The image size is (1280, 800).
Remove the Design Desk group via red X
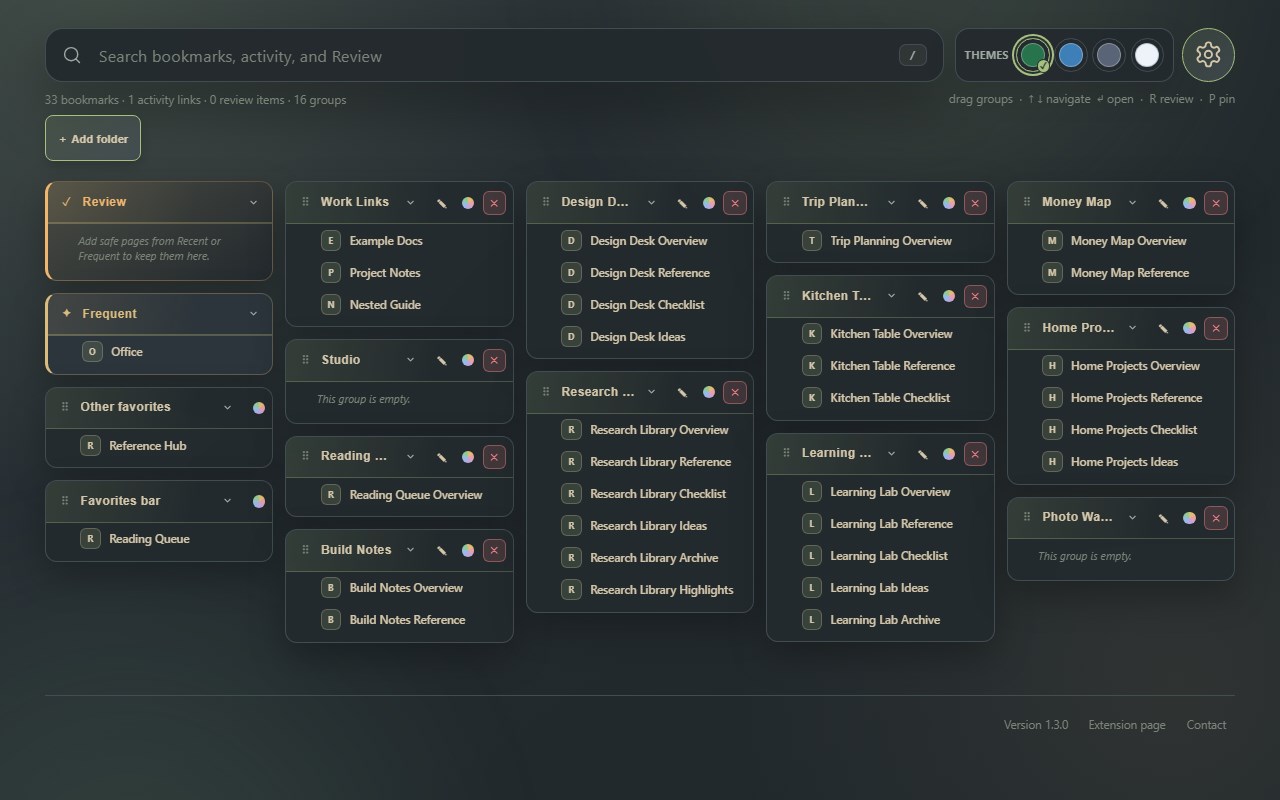point(735,203)
